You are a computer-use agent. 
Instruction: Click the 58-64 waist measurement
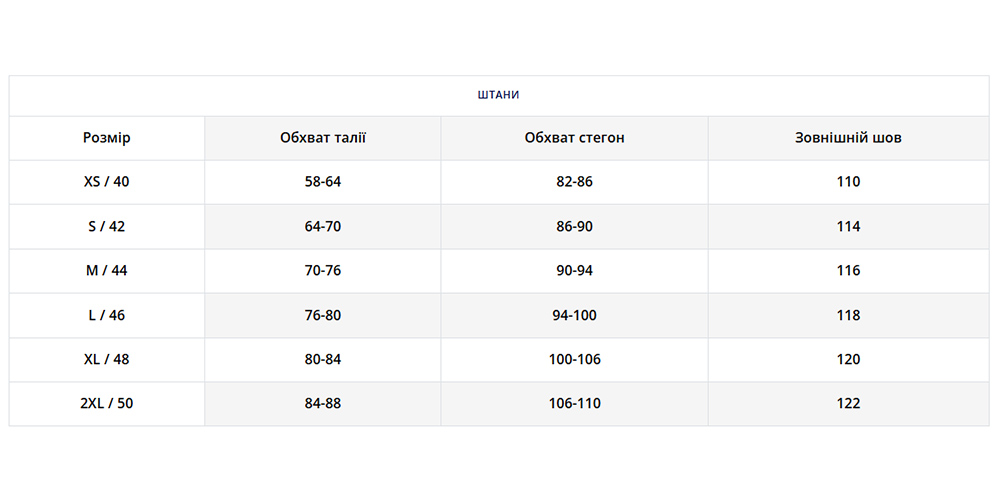[x=323, y=182]
